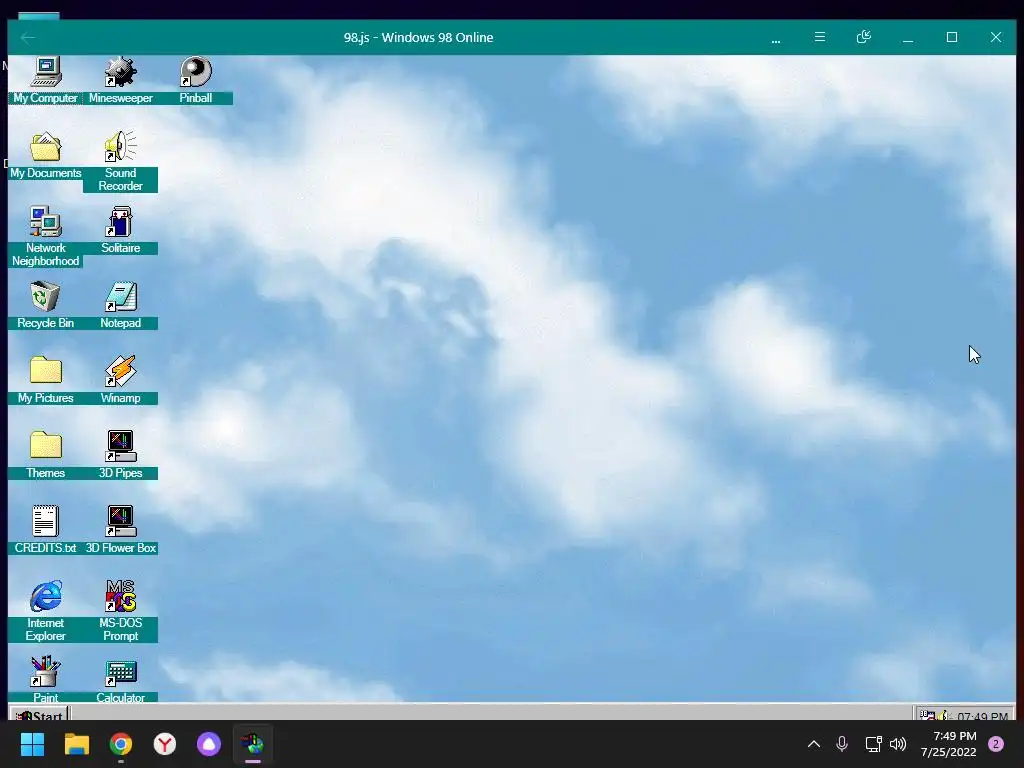Close the 98.js Windows 98 Online window

995,37
